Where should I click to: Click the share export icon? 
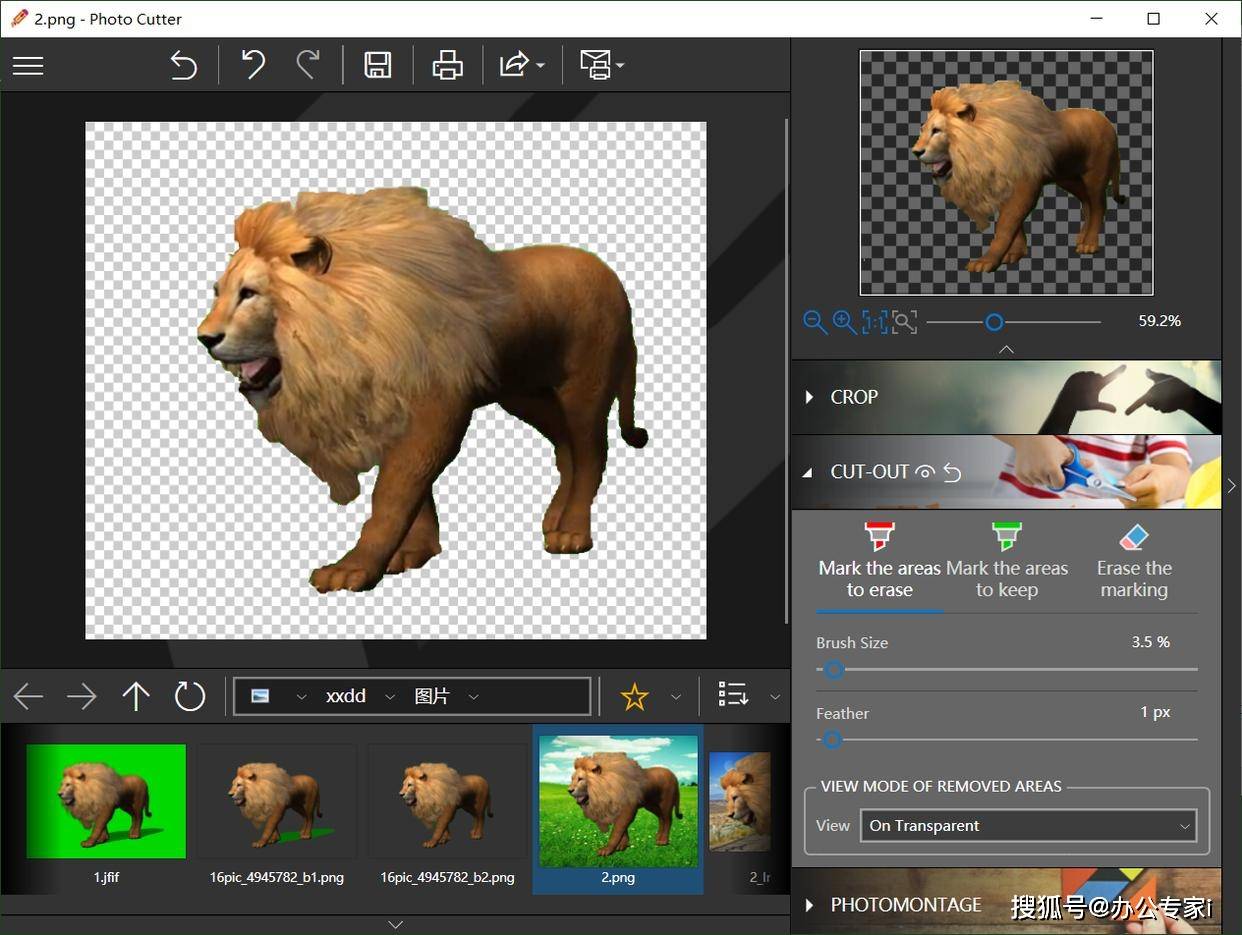pyautogui.click(x=514, y=66)
